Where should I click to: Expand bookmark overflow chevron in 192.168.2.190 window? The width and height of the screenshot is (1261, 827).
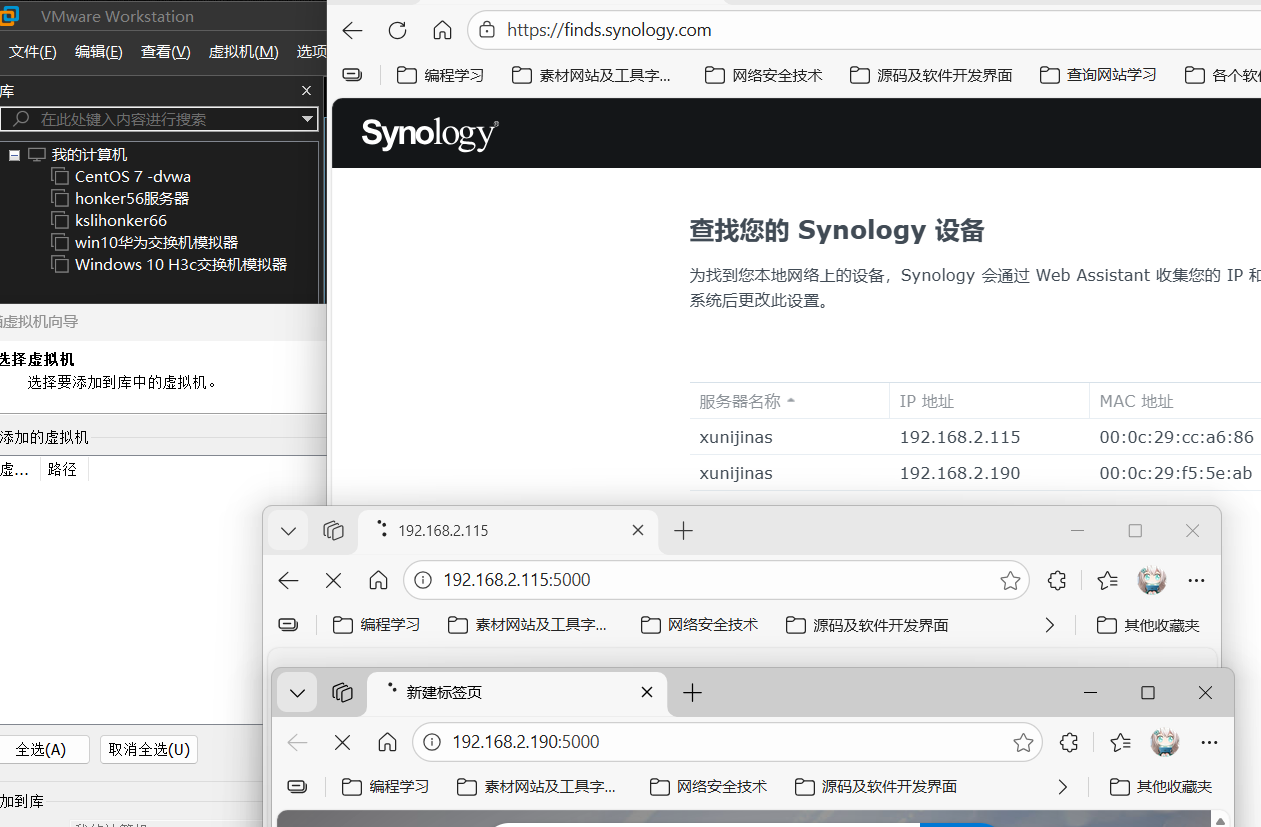coord(1062,787)
